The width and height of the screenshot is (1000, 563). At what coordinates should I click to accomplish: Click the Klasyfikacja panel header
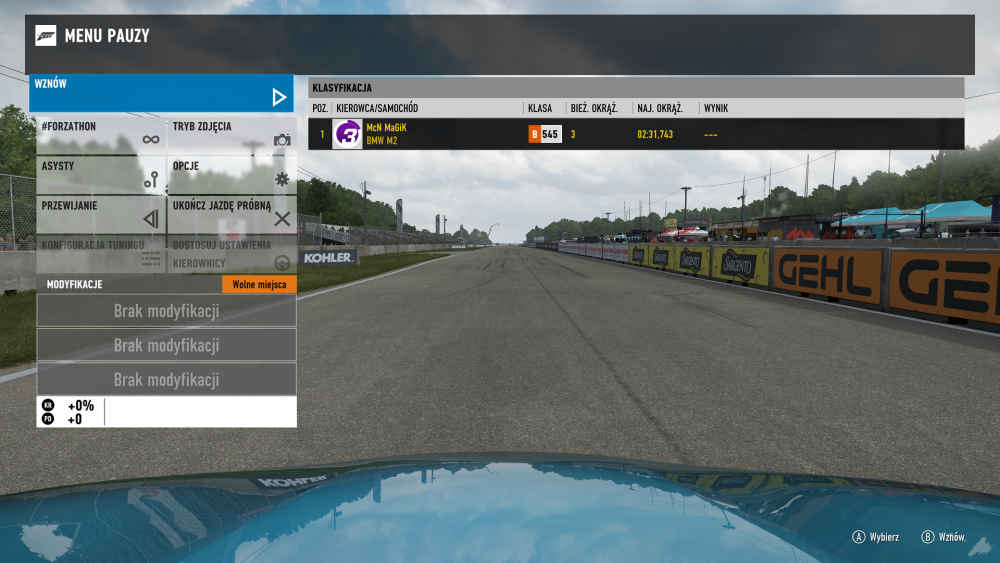point(636,88)
